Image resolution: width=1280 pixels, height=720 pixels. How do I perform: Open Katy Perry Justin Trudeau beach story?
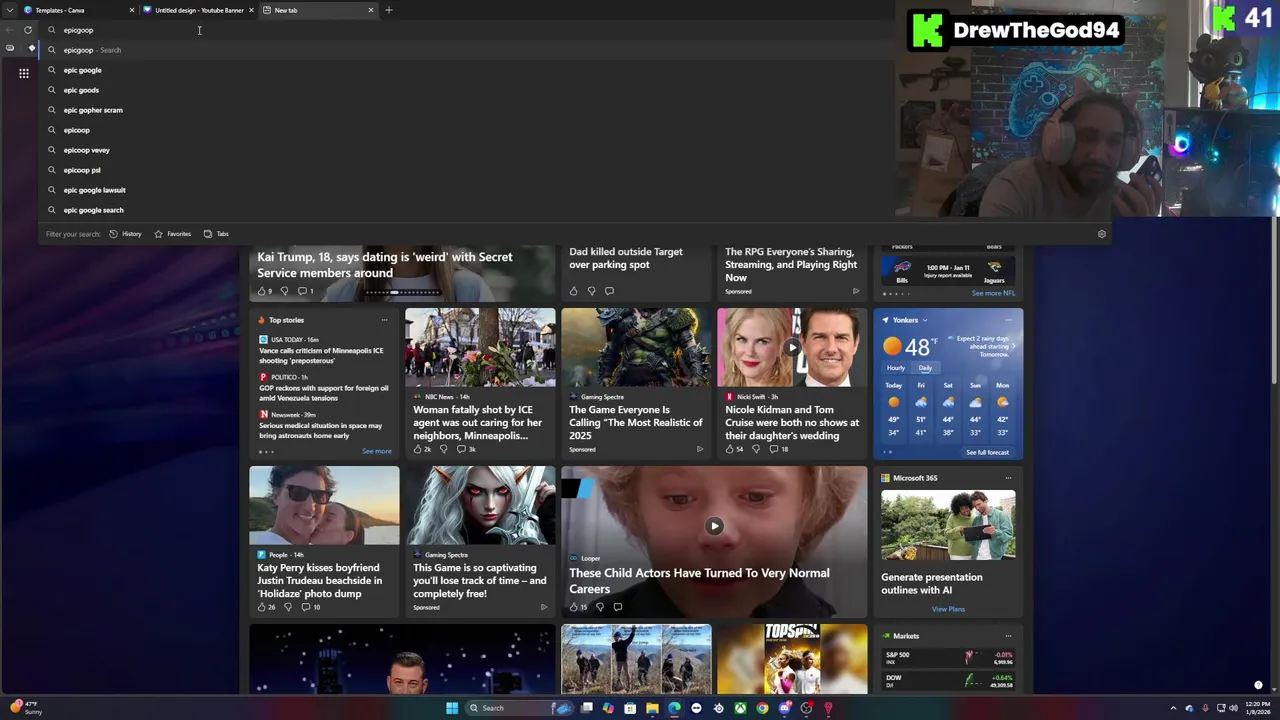point(320,580)
